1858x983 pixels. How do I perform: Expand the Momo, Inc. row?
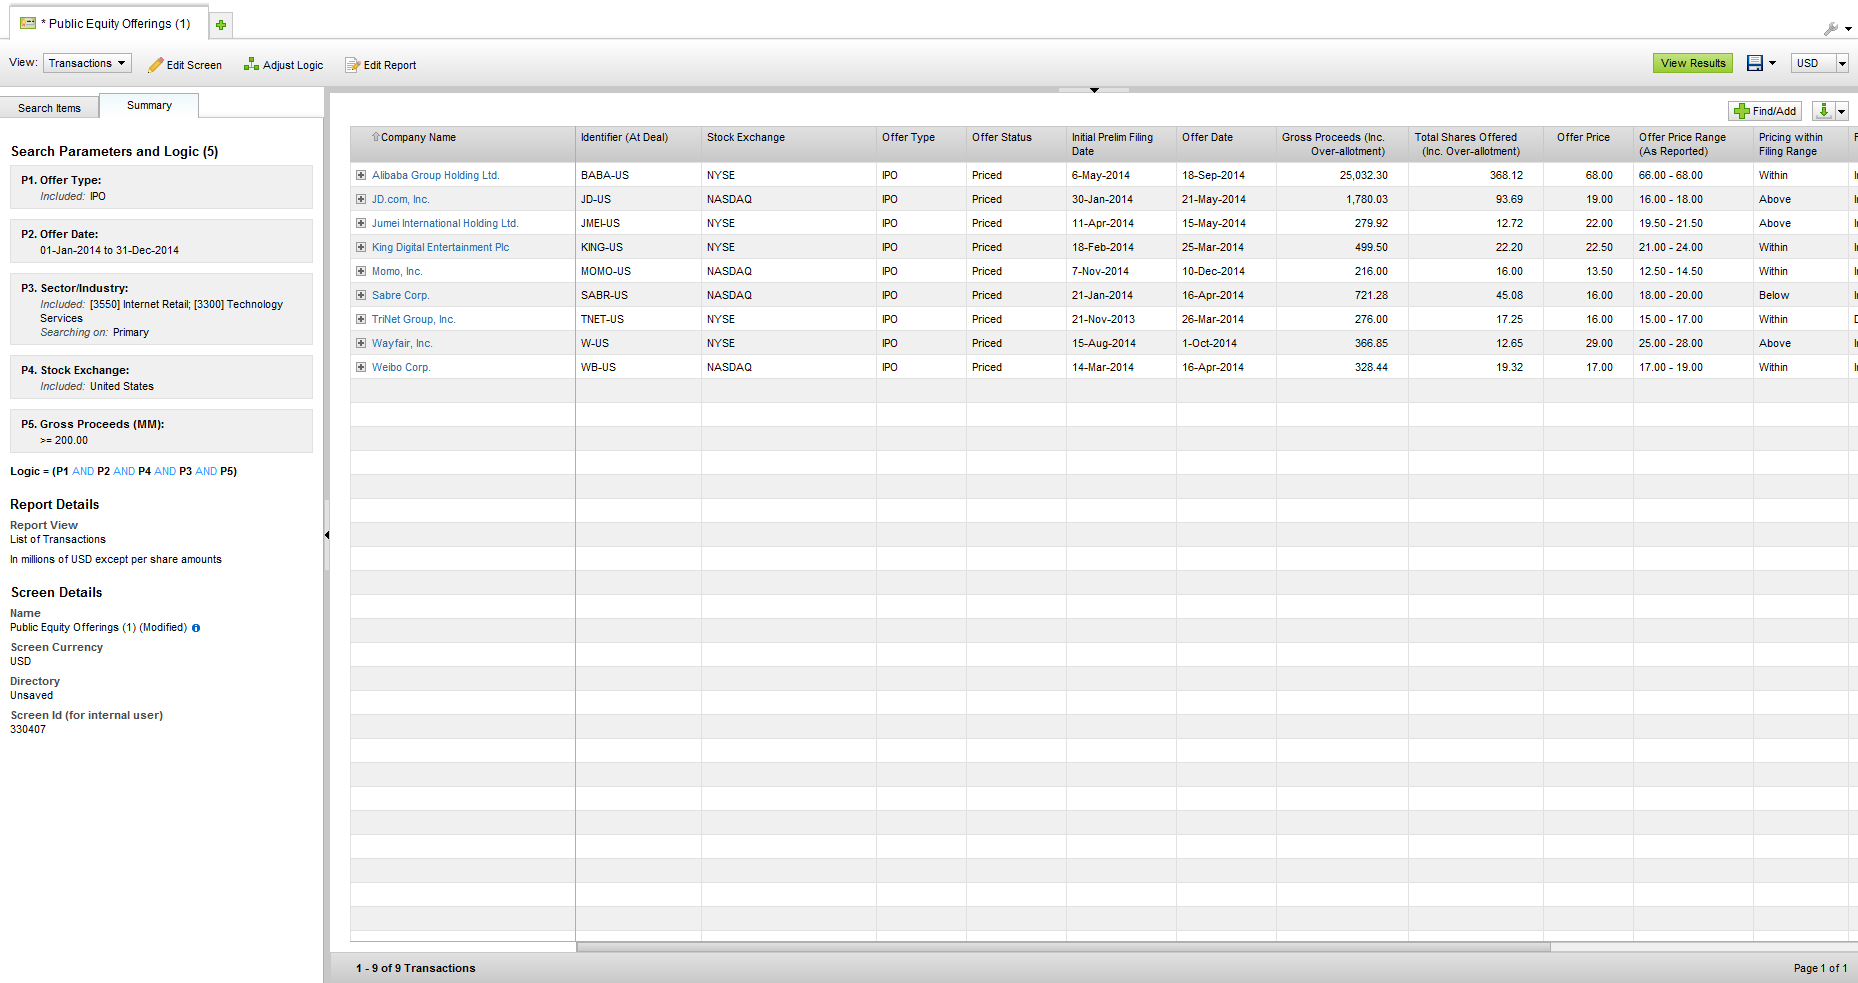click(361, 271)
